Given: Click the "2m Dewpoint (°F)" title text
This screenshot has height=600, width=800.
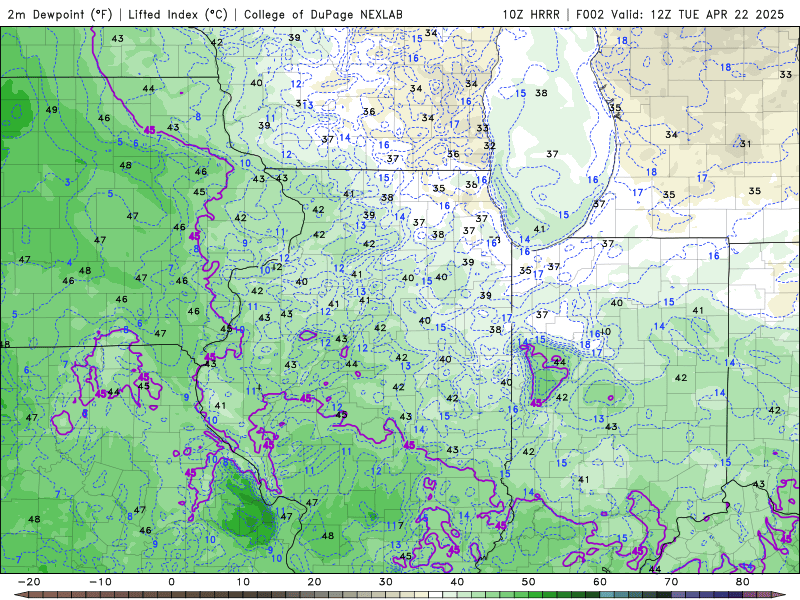Looking at the screenshot, I should tap(60, 14).
